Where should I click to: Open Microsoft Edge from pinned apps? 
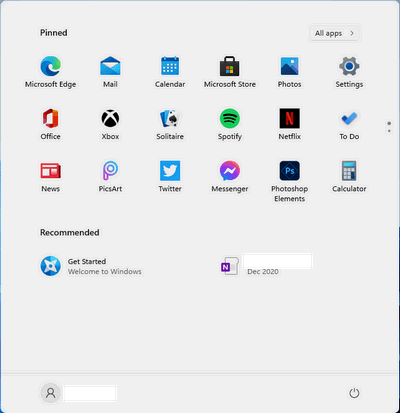point(50,72)
